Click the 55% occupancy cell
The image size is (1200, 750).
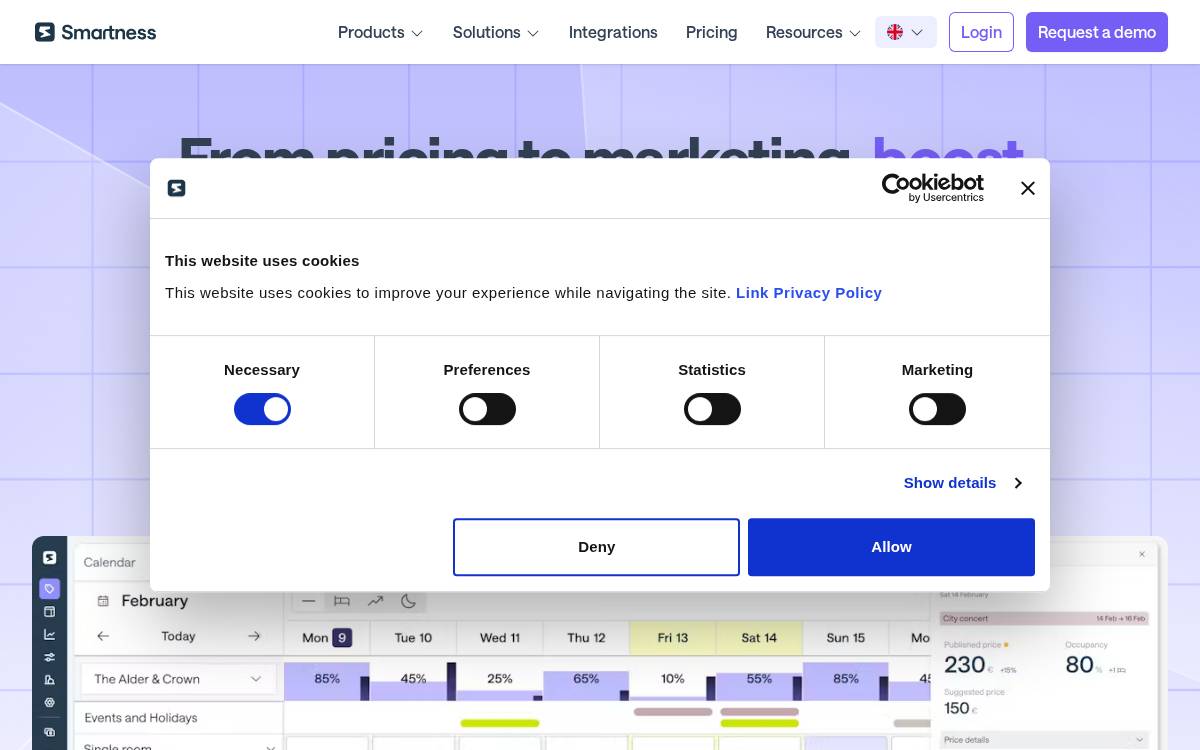(759, 679)
